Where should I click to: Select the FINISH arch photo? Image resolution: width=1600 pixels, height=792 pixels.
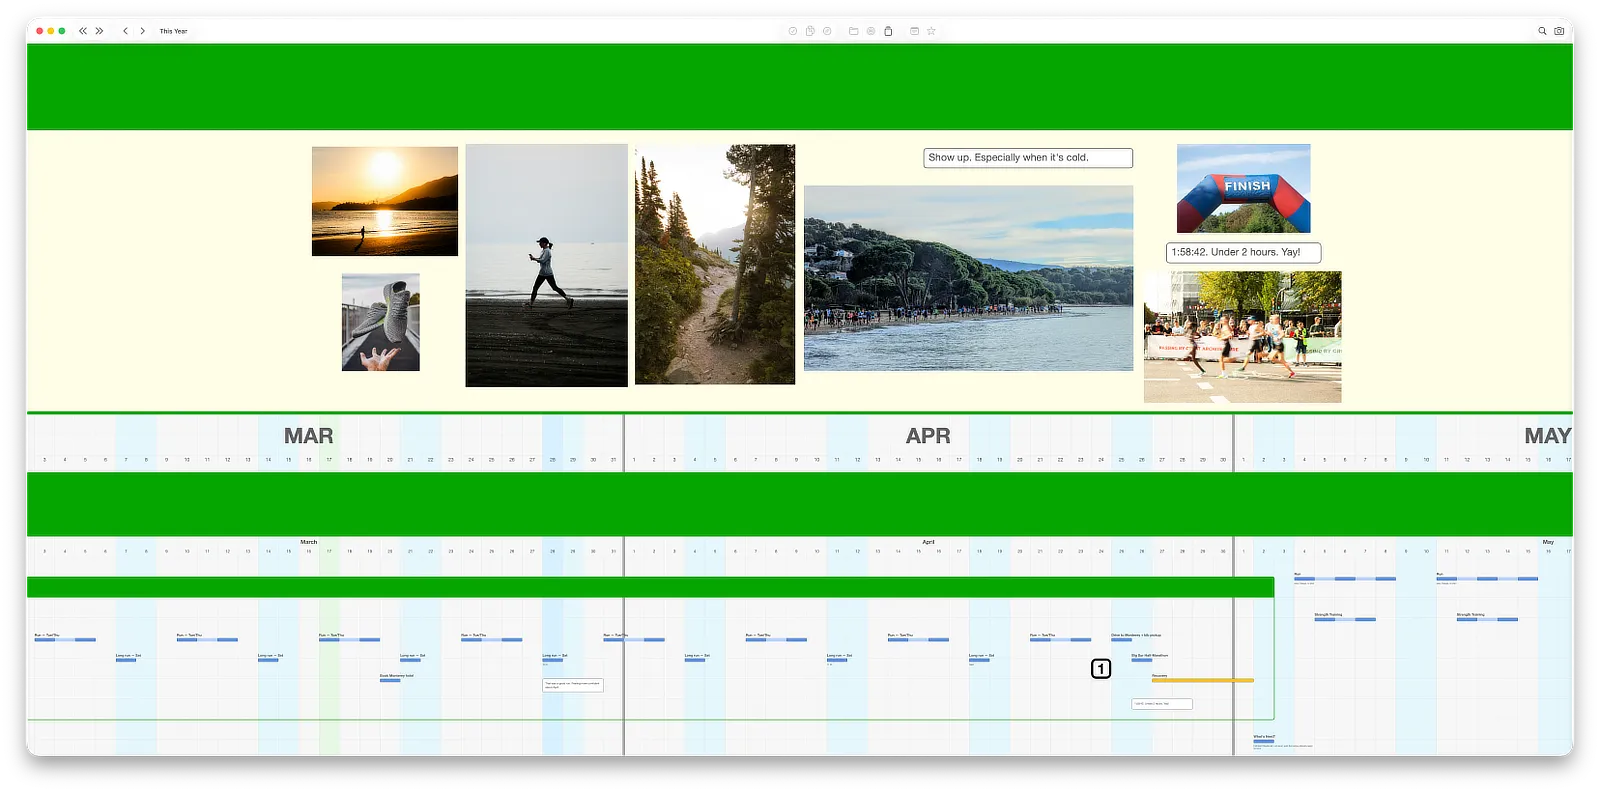point(1243,189)
